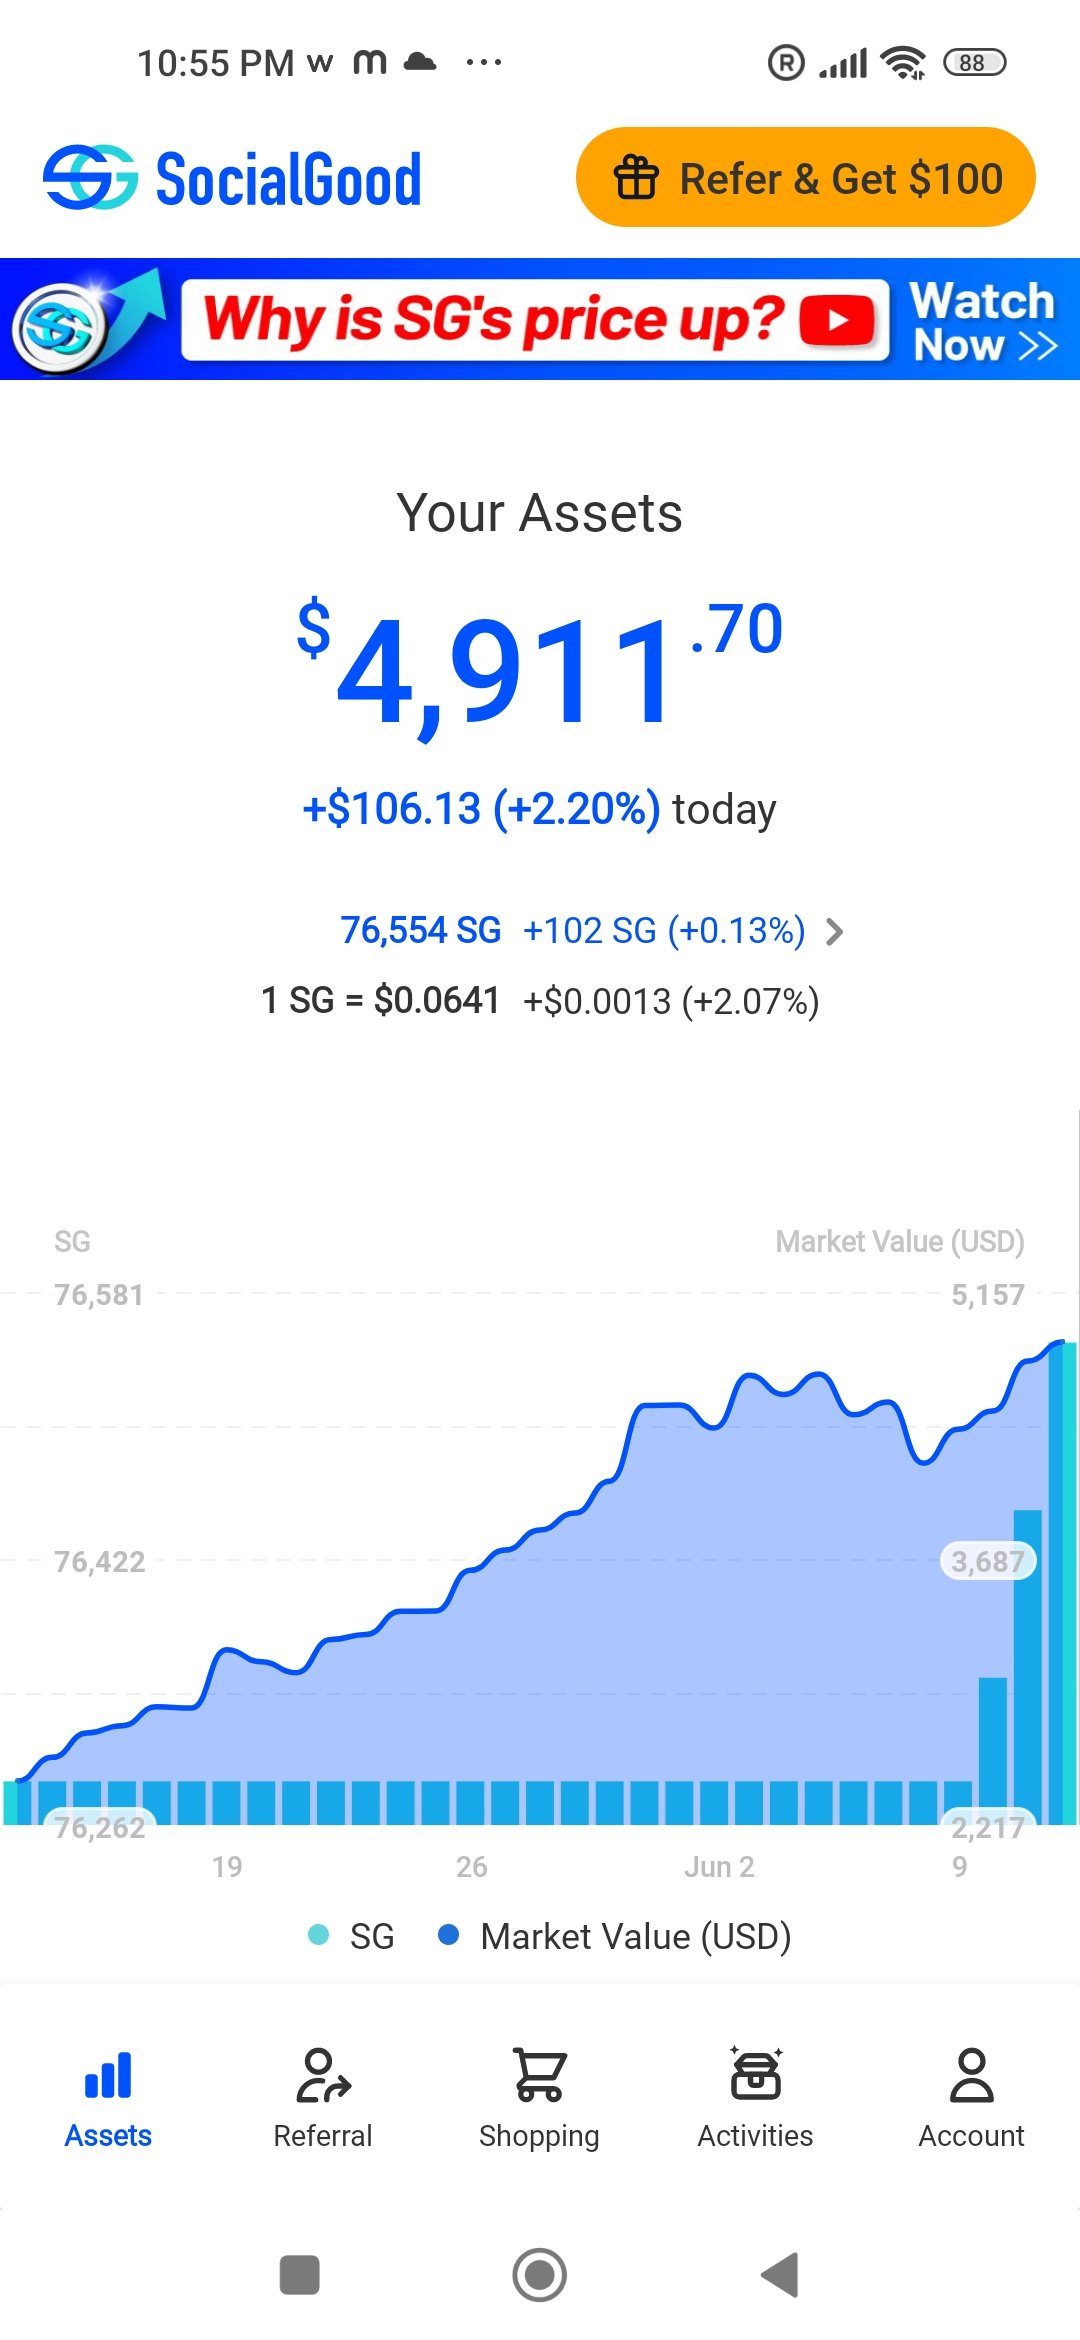Tap the 76,554 SG balance link
Viewport: 1080px width, 2340px height.
[x=420, y=930]
